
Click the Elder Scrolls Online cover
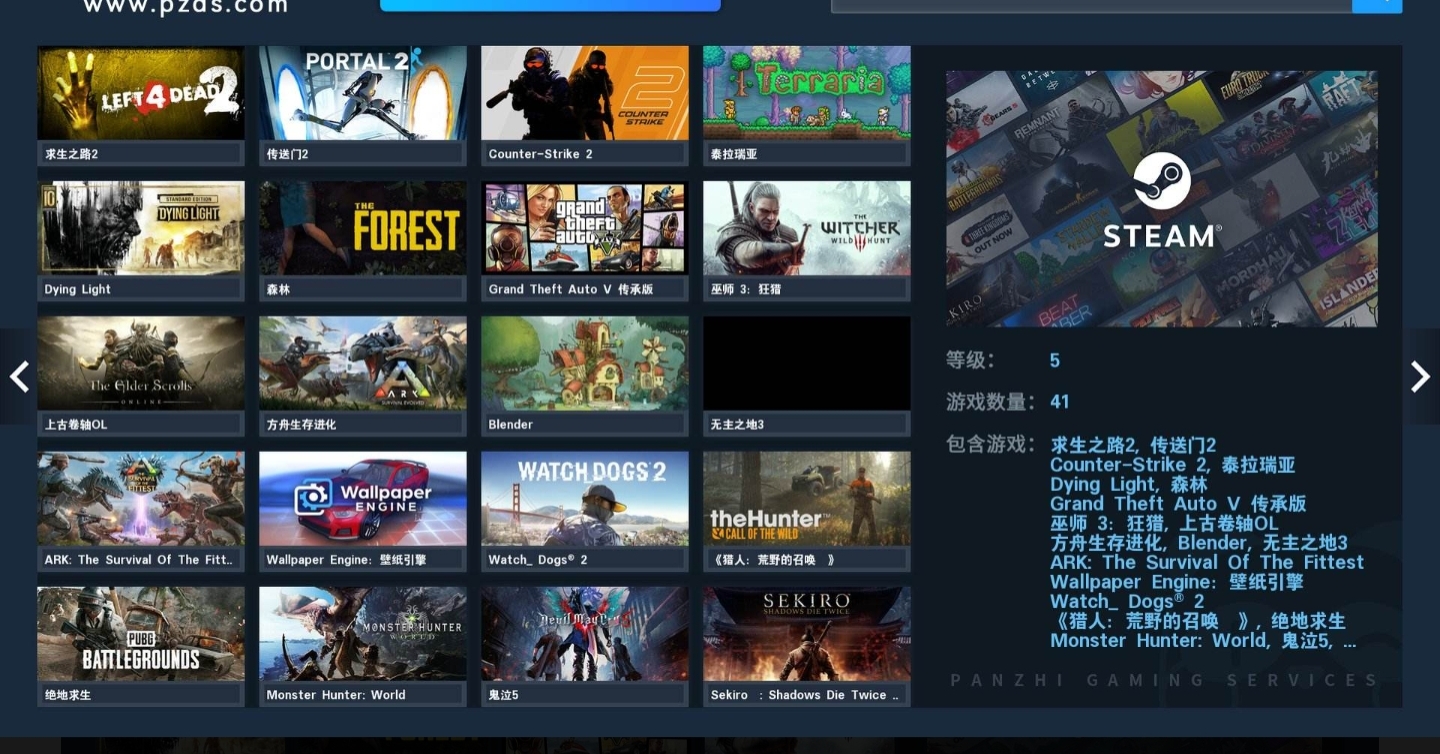coord(141,363)
